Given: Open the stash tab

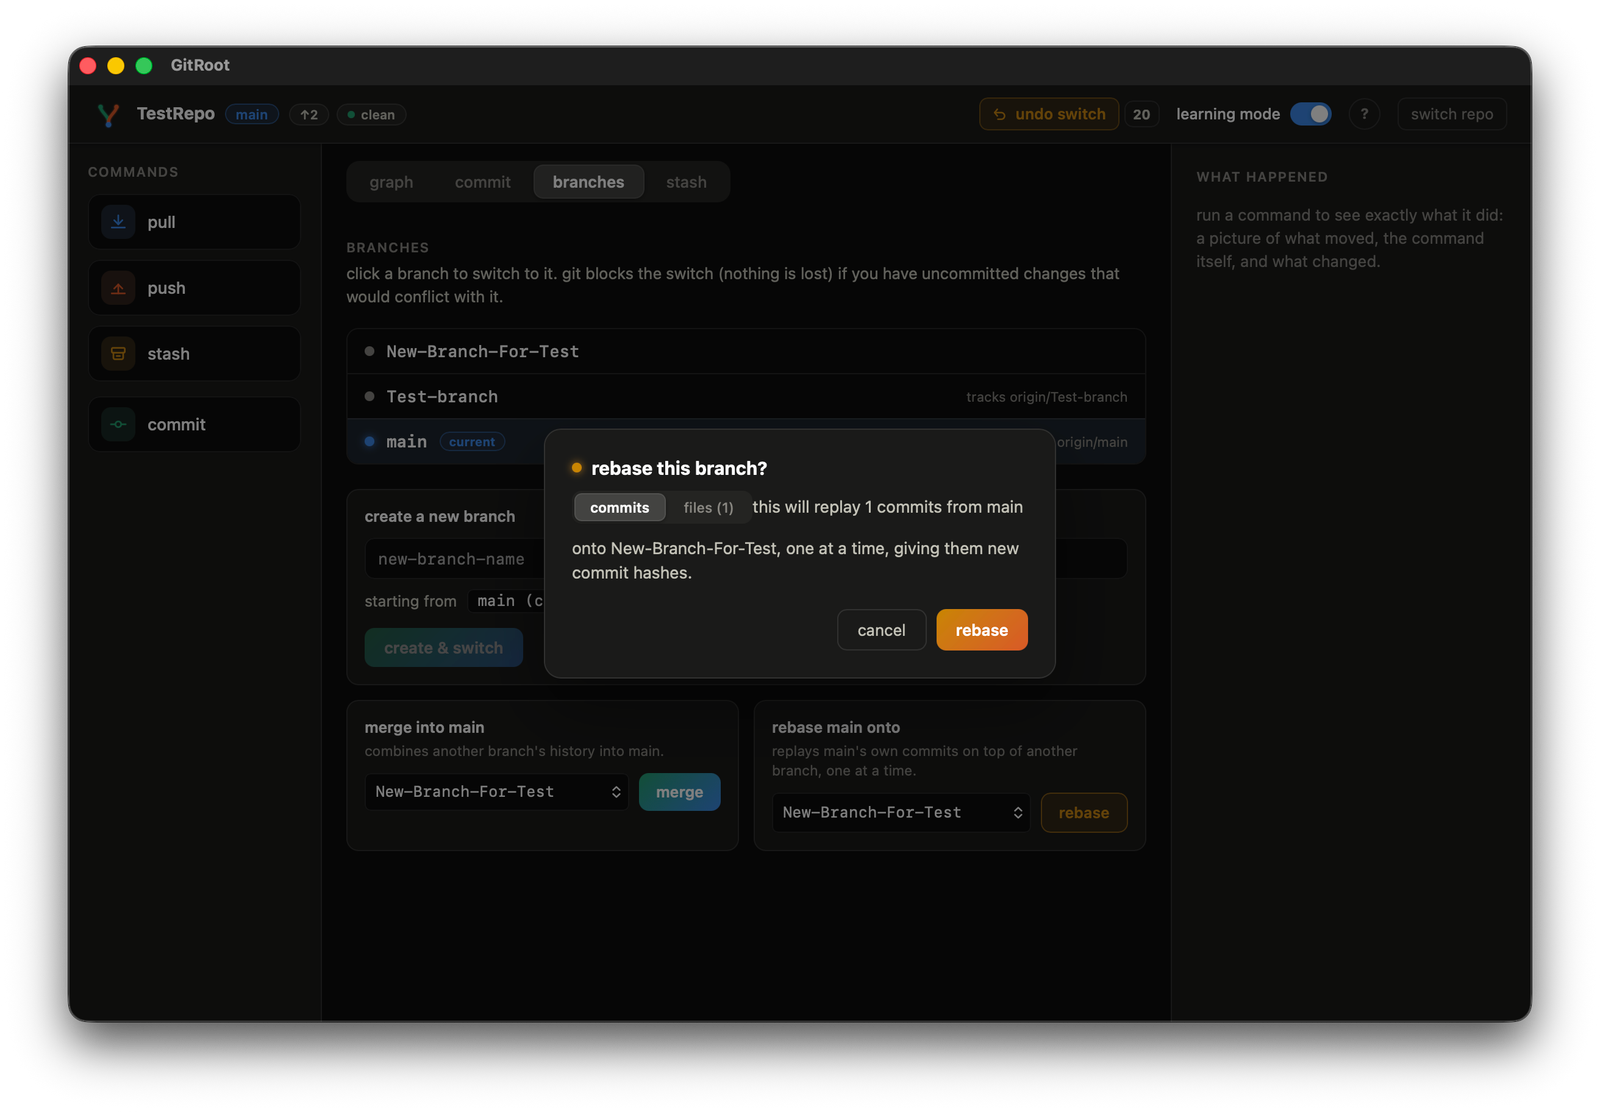Looking at the screenshot, I should [686, 182].
